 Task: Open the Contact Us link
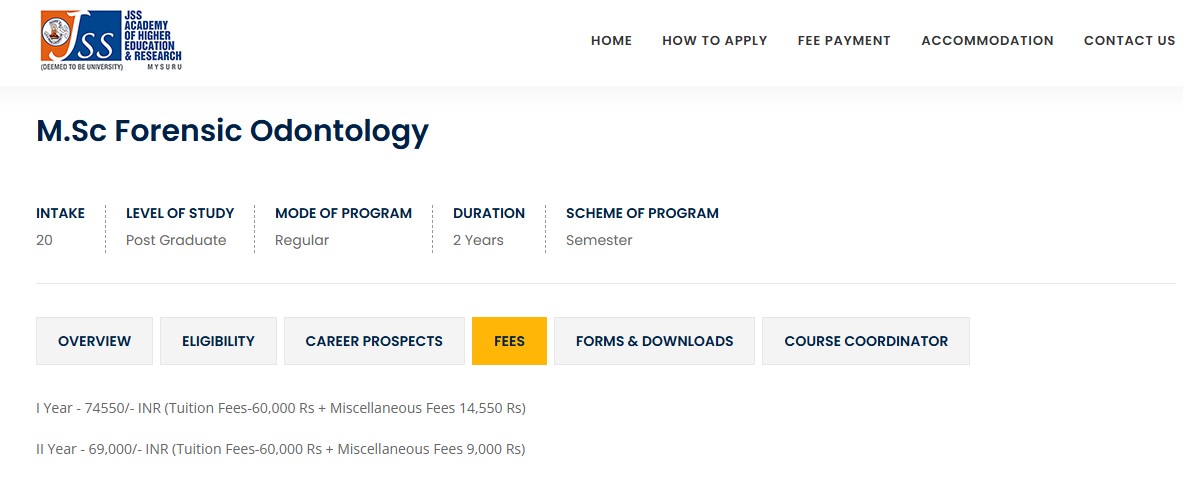tap(1129, 41)
